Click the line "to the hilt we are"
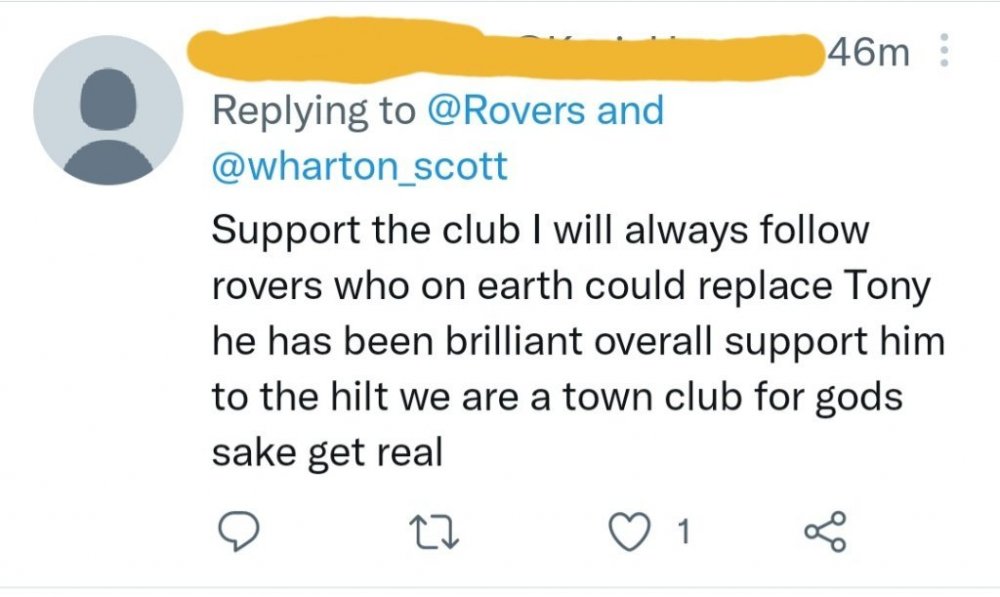Image resolution: width=1000 pixels, height=597 pixels. (x=558, y=397)
